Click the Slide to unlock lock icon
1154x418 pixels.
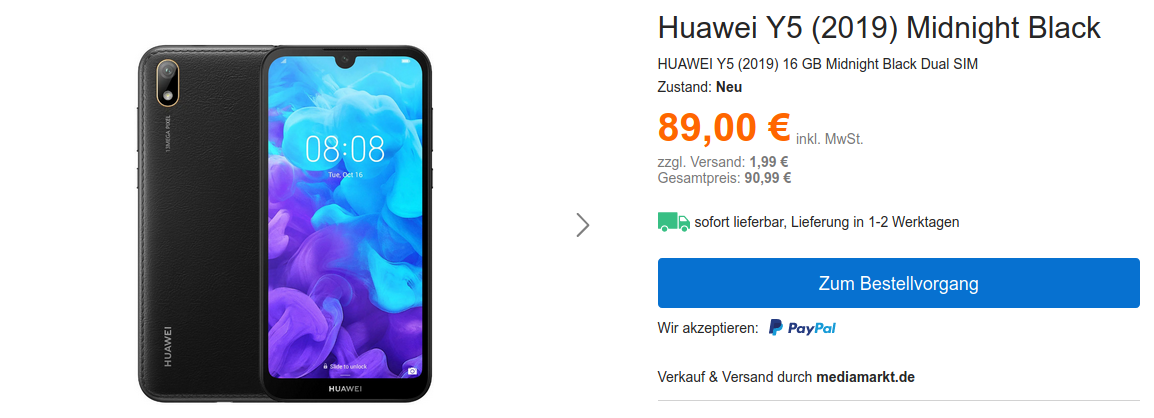click(325, 366)
